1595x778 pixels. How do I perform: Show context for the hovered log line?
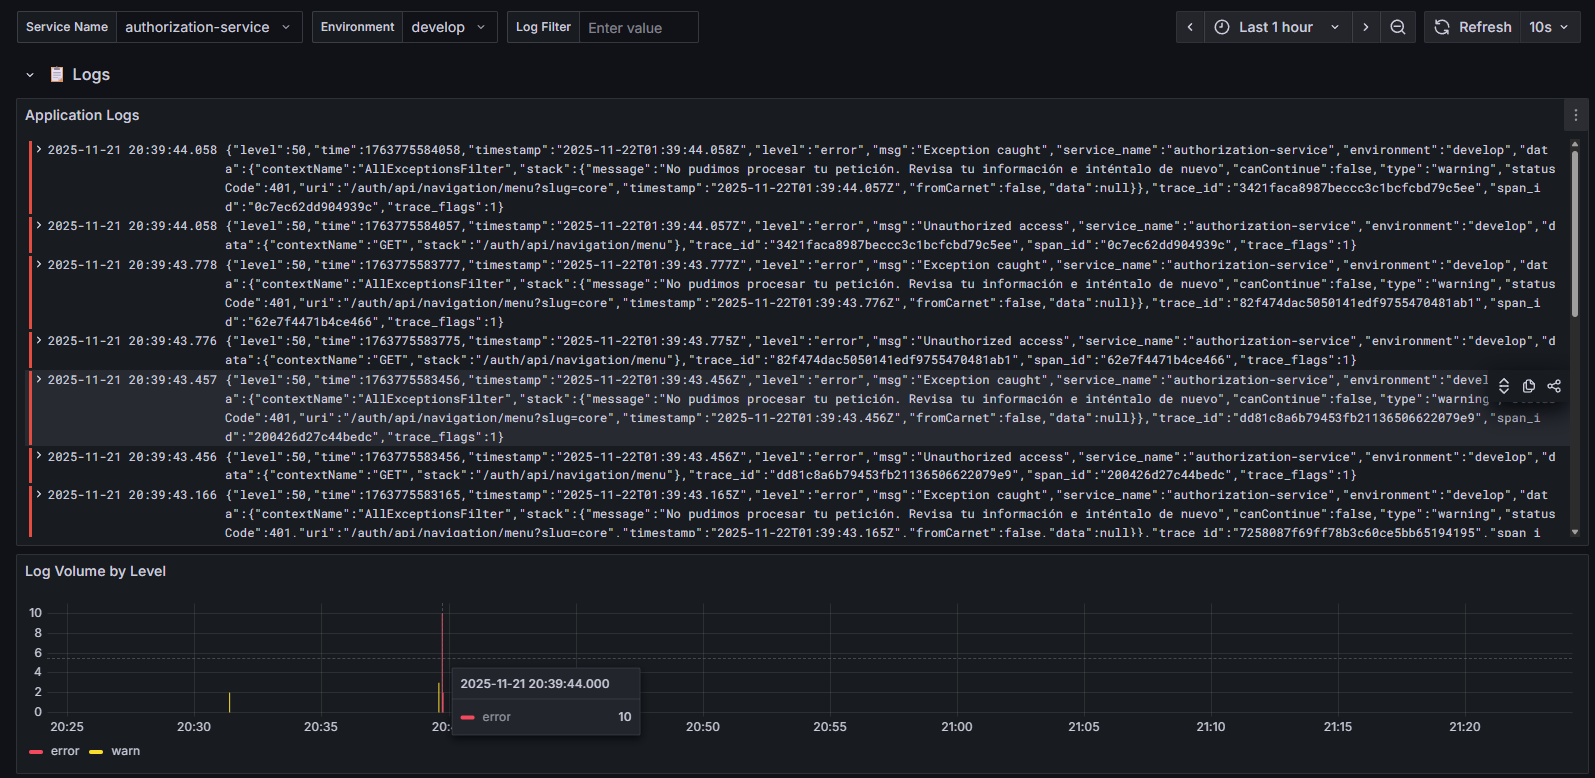(1504, 386)
